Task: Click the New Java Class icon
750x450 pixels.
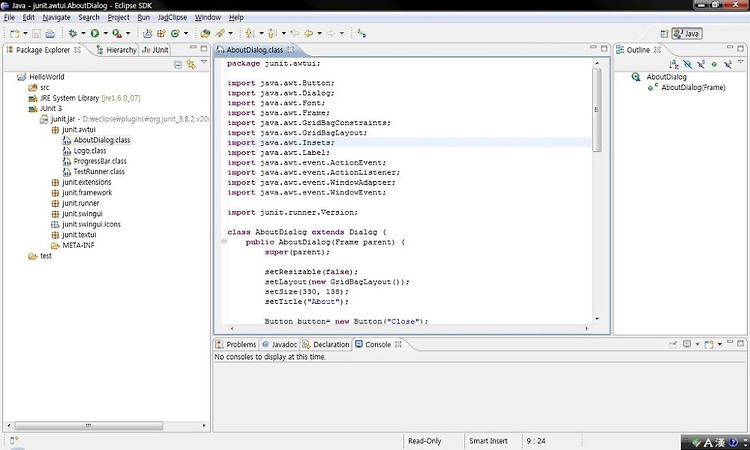Action: [x=175, y=33]
